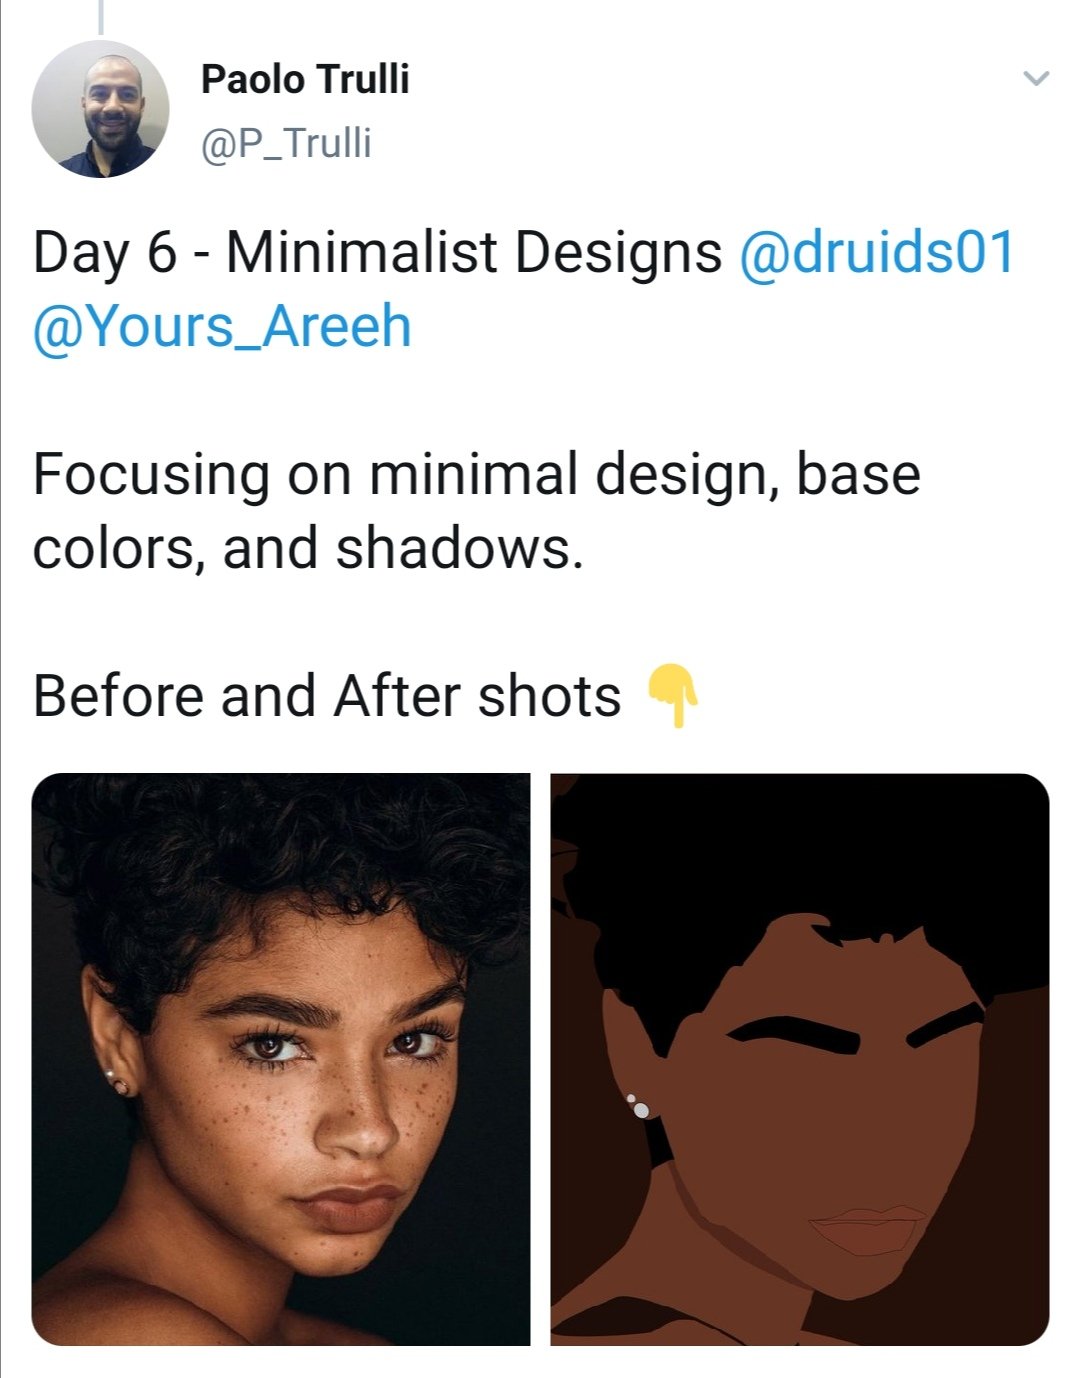Open the before photo thumbnail

[x=281, y=1059]
